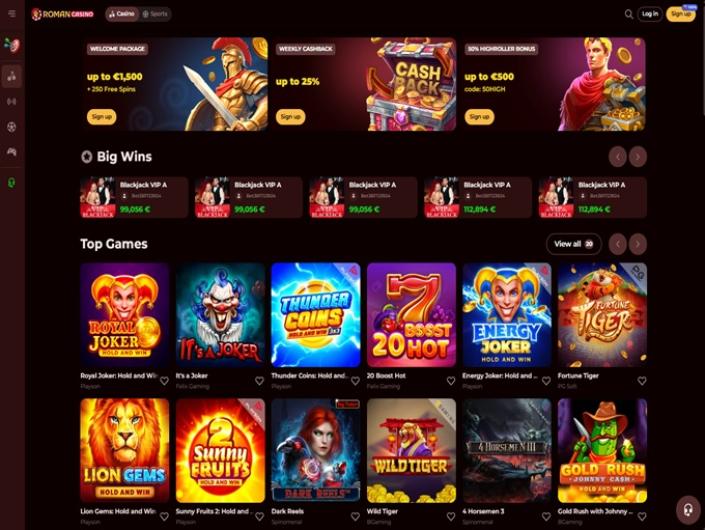Click the search magnifier icon
Image resolution: width=705 pixels, height=530 pixels.
tap(629, 14)
